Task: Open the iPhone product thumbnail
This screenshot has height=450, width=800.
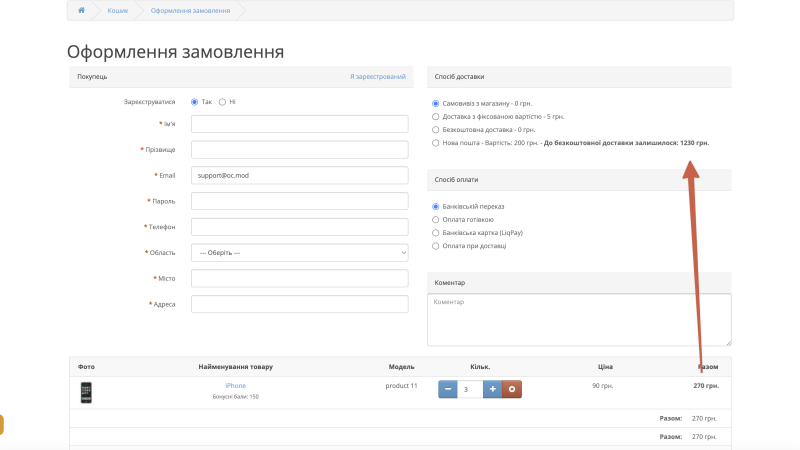Action: point(86,392)
